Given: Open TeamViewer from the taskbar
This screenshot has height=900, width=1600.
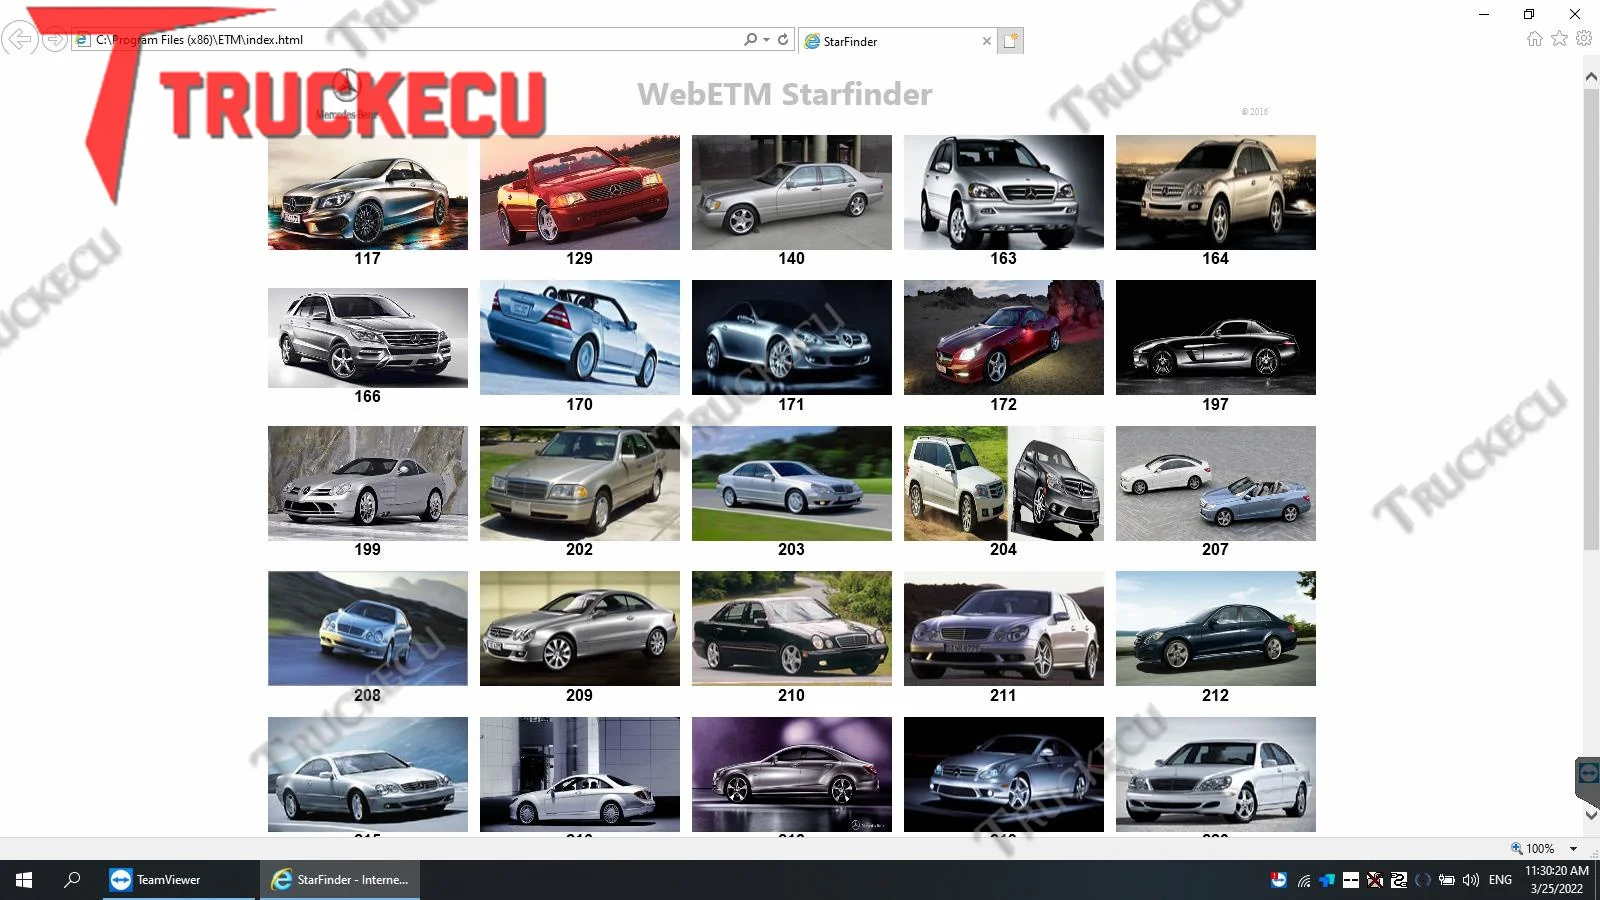Looking at the screenshot, I should 179,880.
